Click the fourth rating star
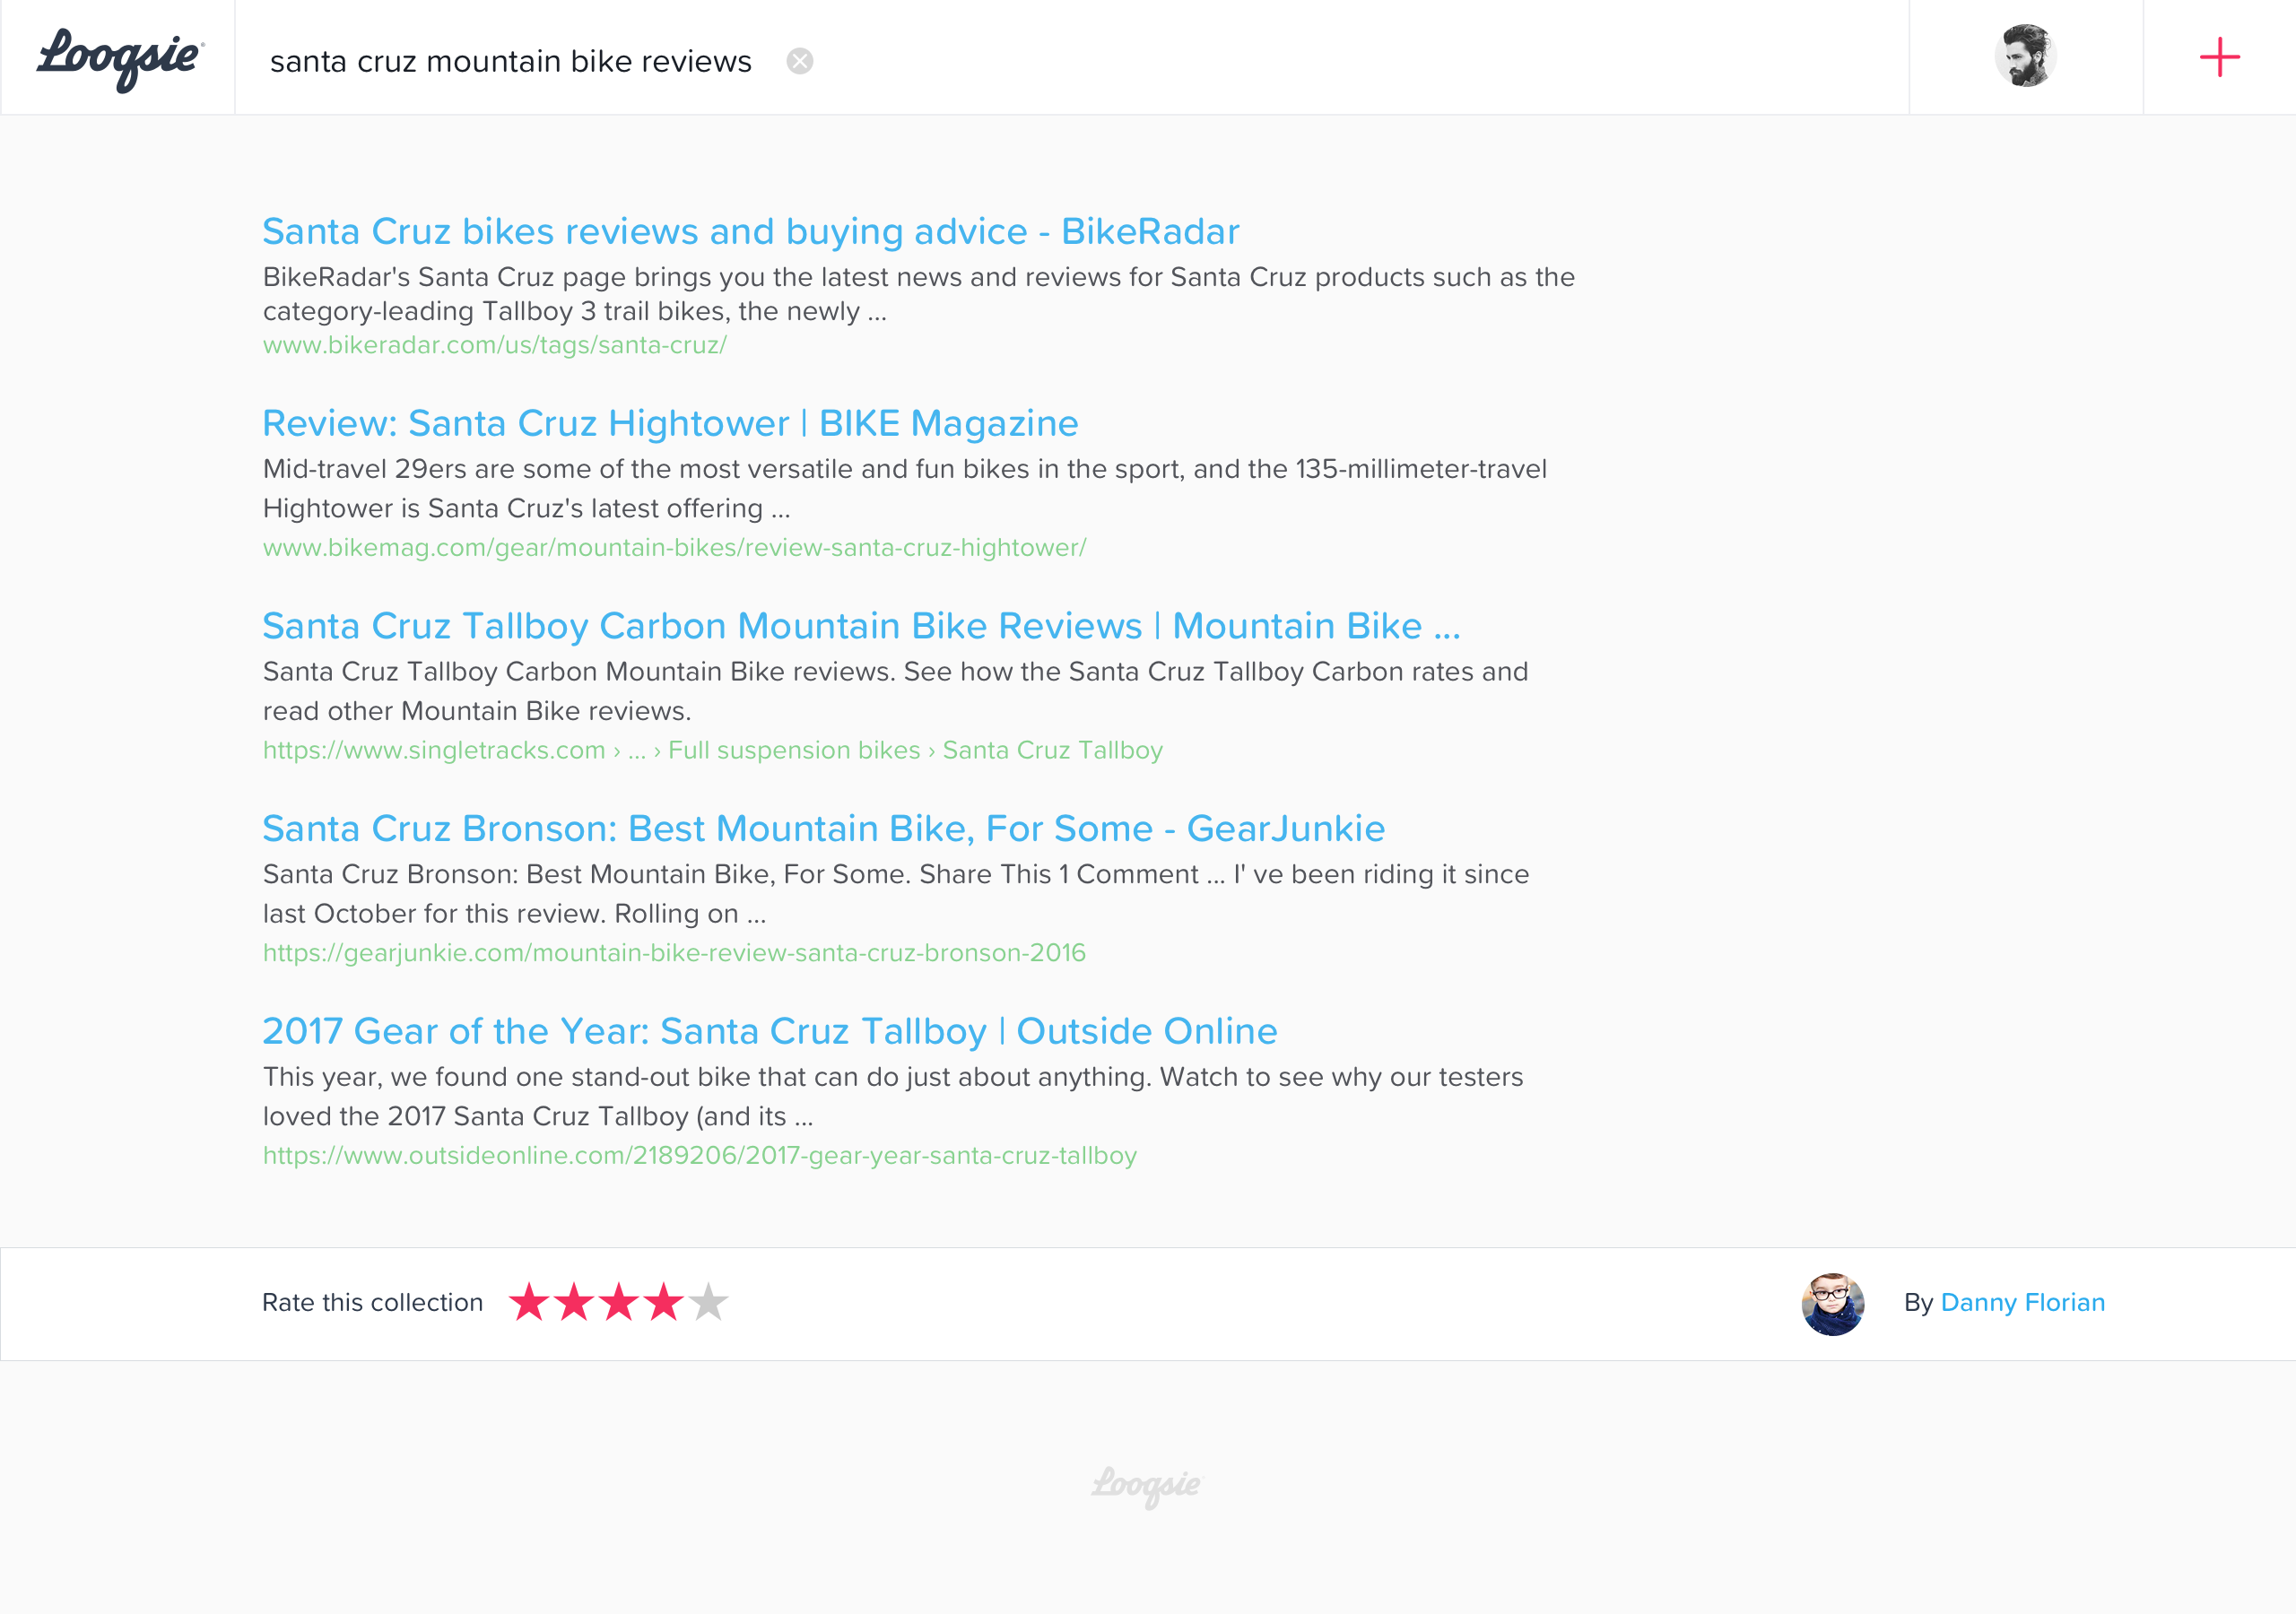Screen dimensions: 2296x1614 (664, 1302)
